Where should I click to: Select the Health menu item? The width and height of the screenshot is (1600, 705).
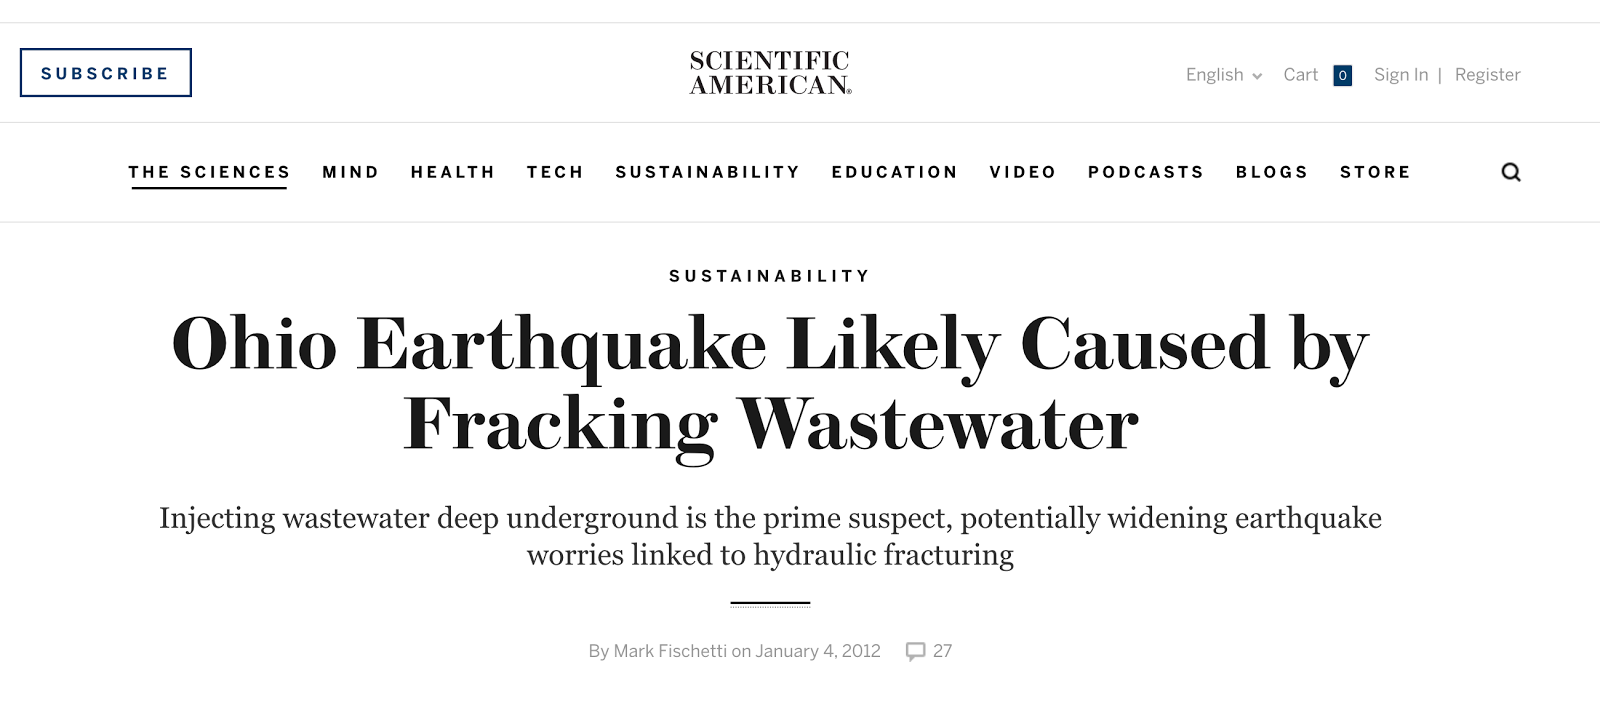pyautogui.click(x=453, y=172)
